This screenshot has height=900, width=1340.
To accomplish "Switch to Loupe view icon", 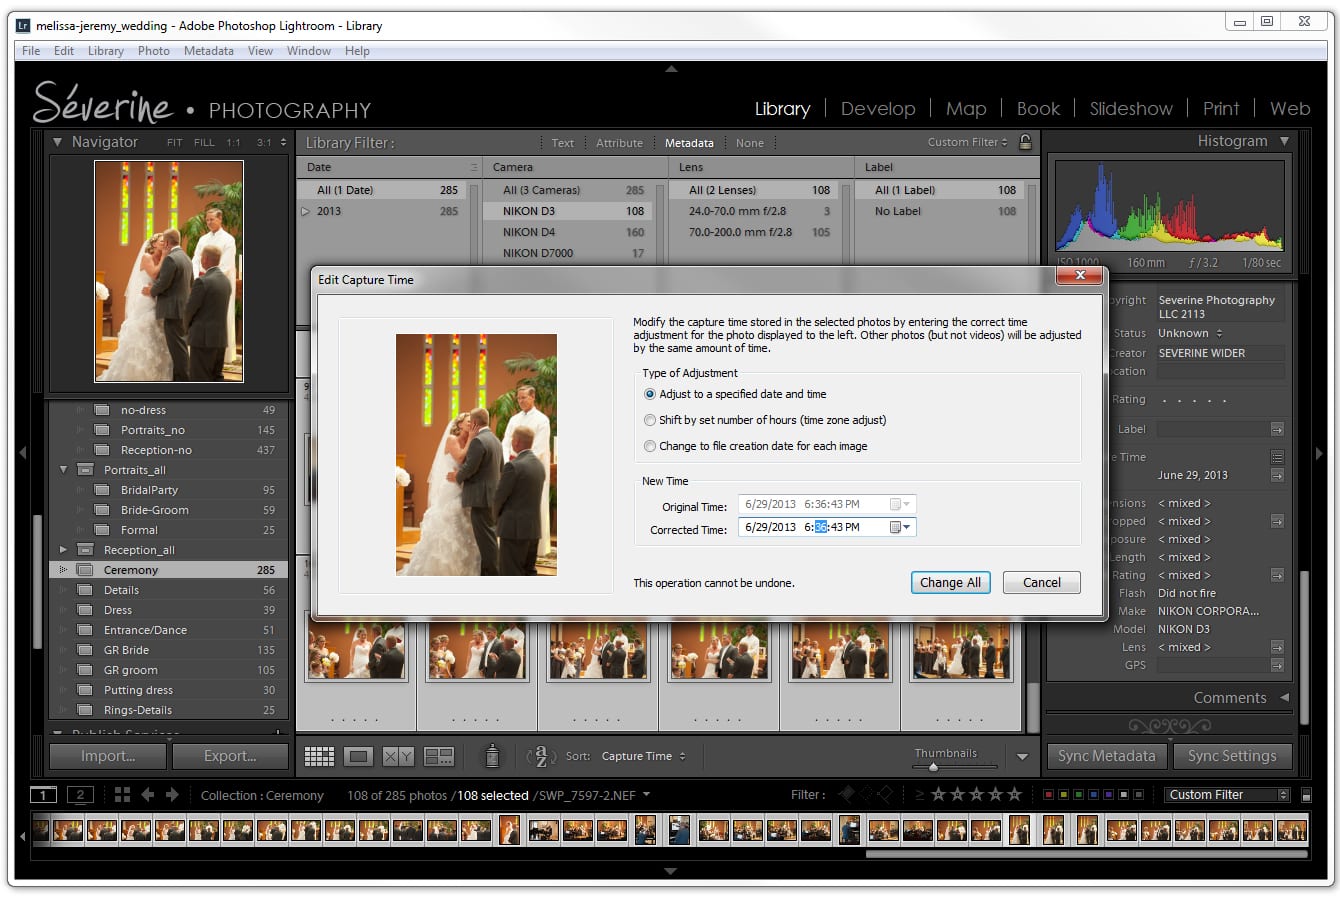I will click(x=358, y=756).
